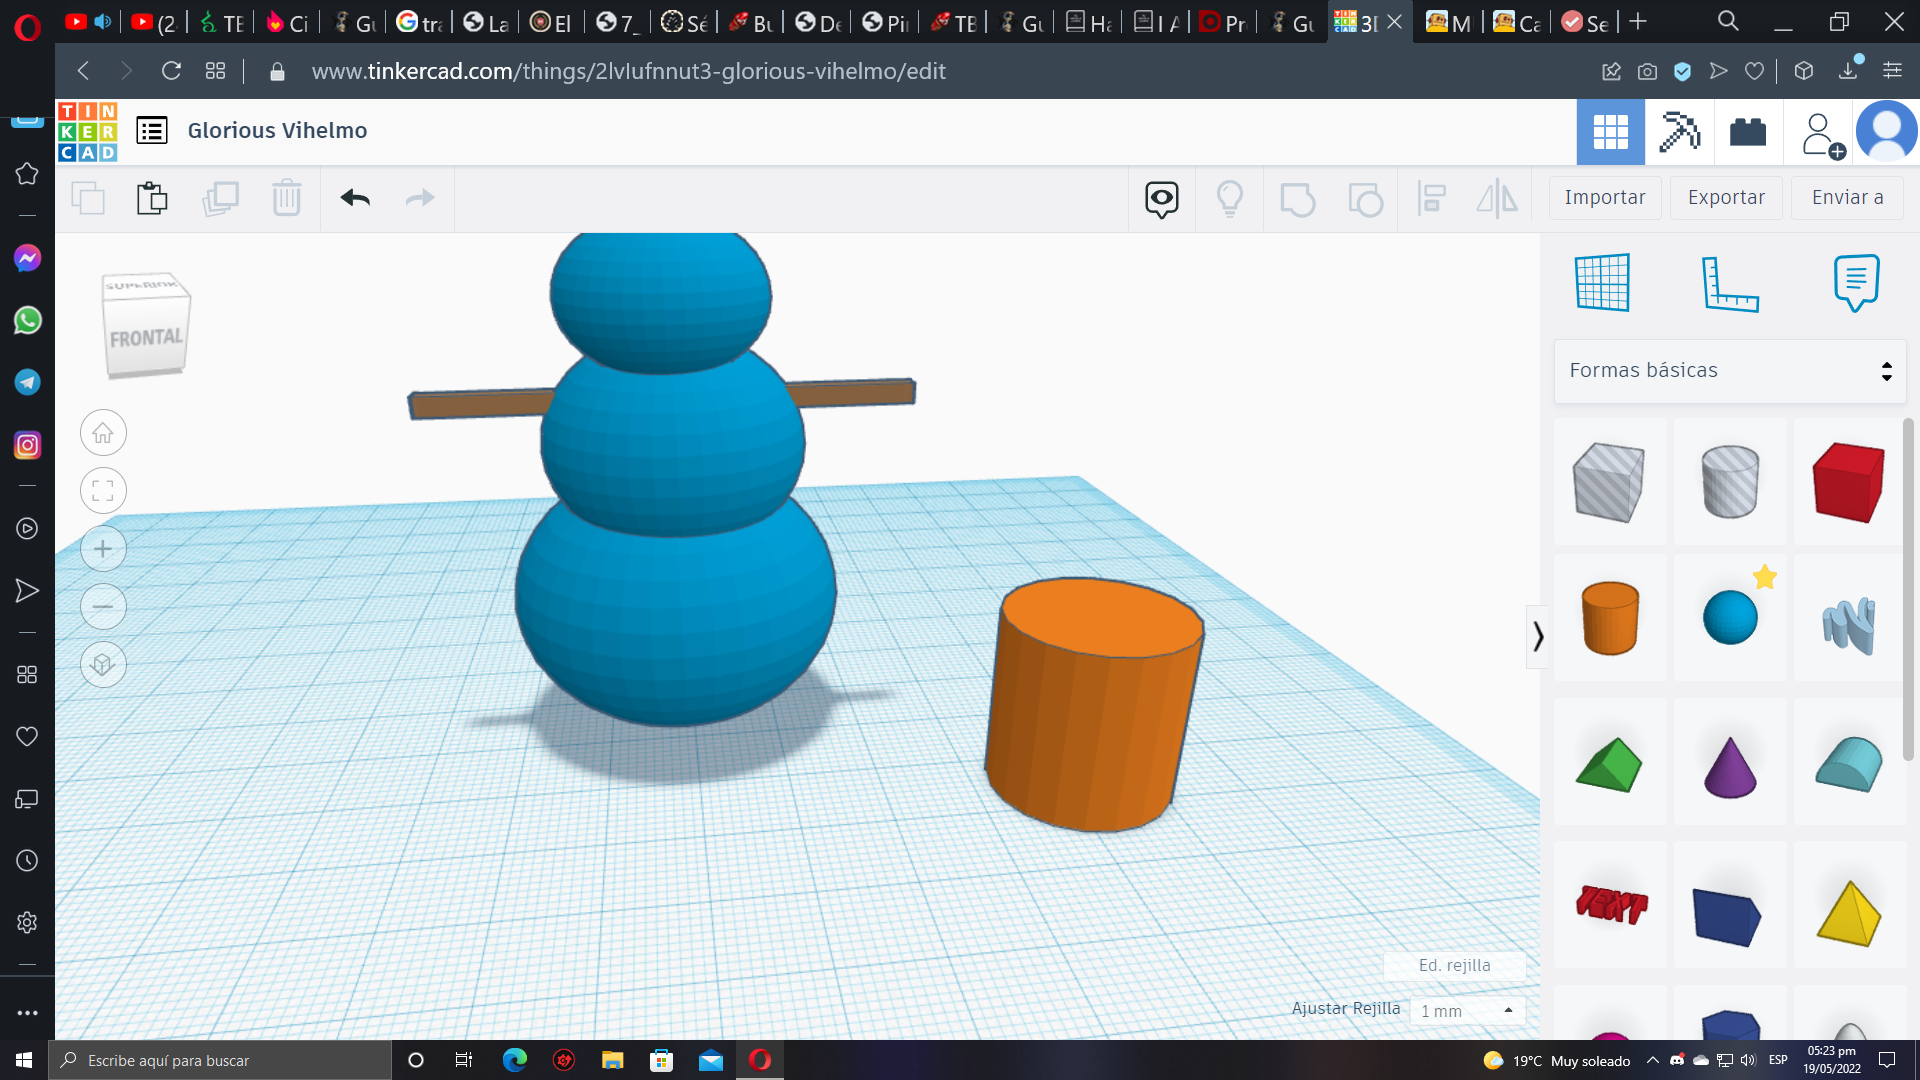
Task: Select the red box shape swatch
Action: 1848,483
